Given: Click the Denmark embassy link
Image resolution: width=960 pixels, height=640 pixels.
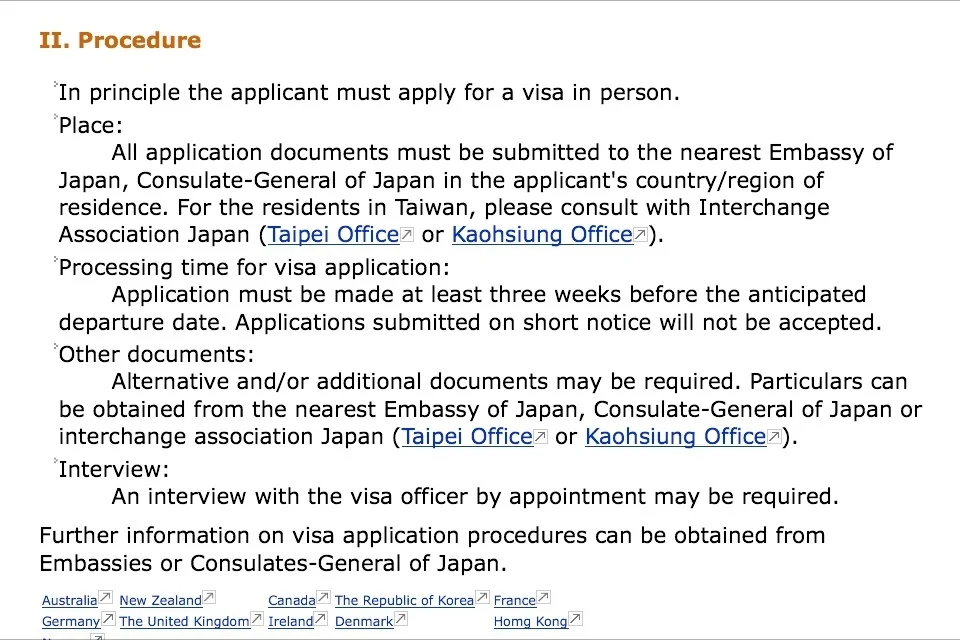Looking at the screenshot, I should pyautogui.click(x=364, y=621).
